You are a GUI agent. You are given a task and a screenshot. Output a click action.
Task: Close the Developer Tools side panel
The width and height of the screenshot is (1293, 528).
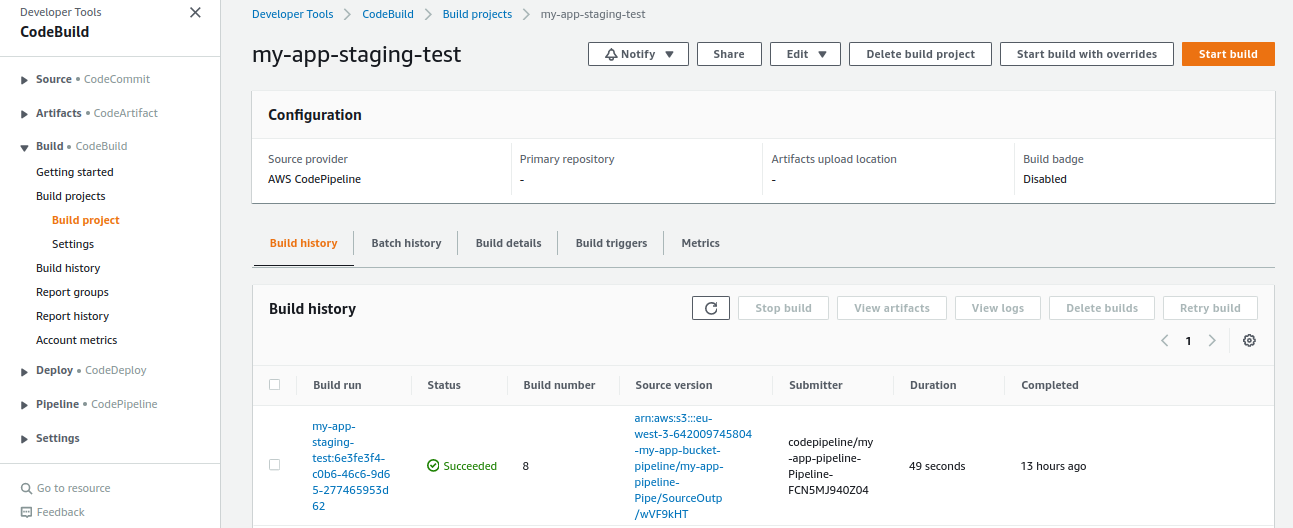click(x=195, y=13)
